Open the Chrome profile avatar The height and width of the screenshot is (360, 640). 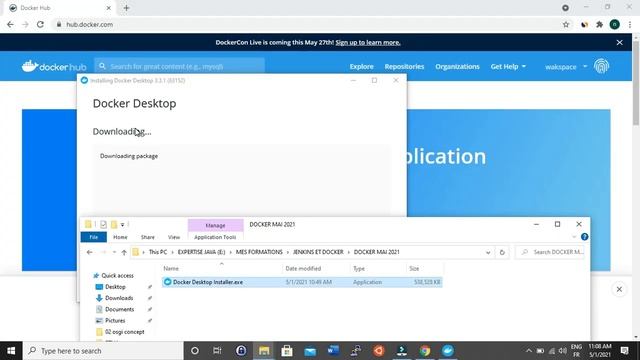(x=615, y=24)
